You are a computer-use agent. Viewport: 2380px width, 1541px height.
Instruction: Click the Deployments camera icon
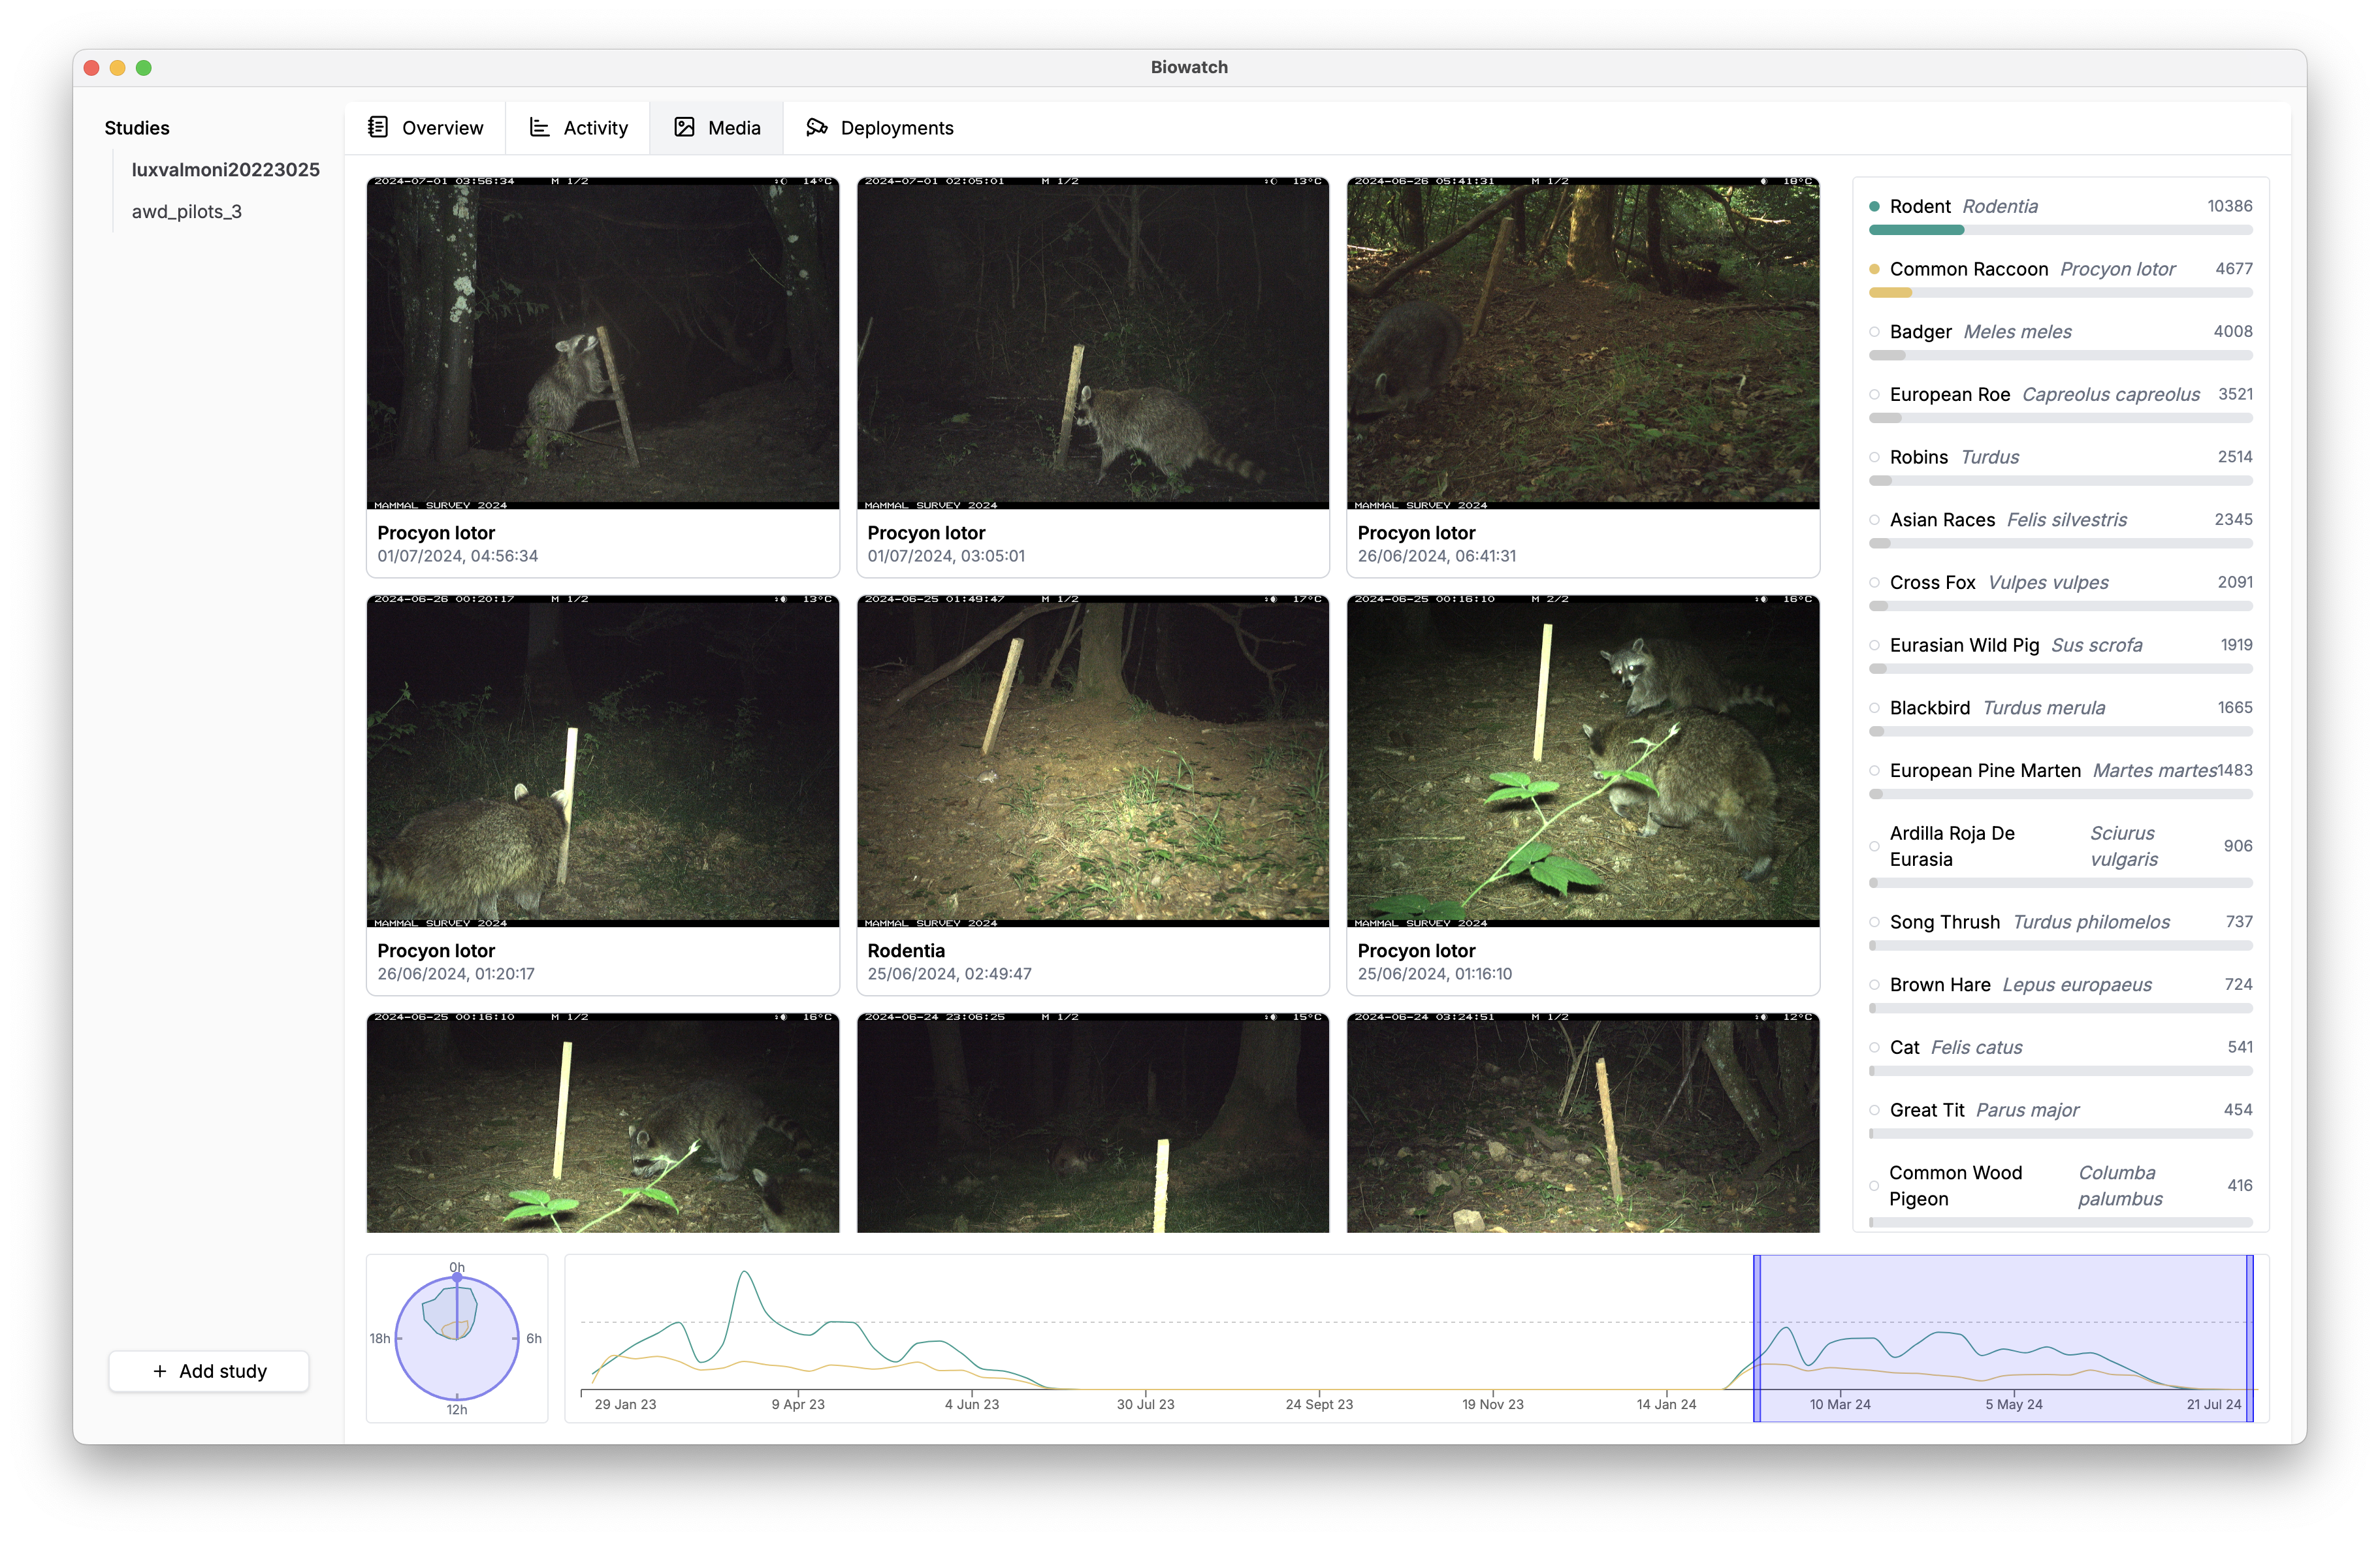(817, 127)
